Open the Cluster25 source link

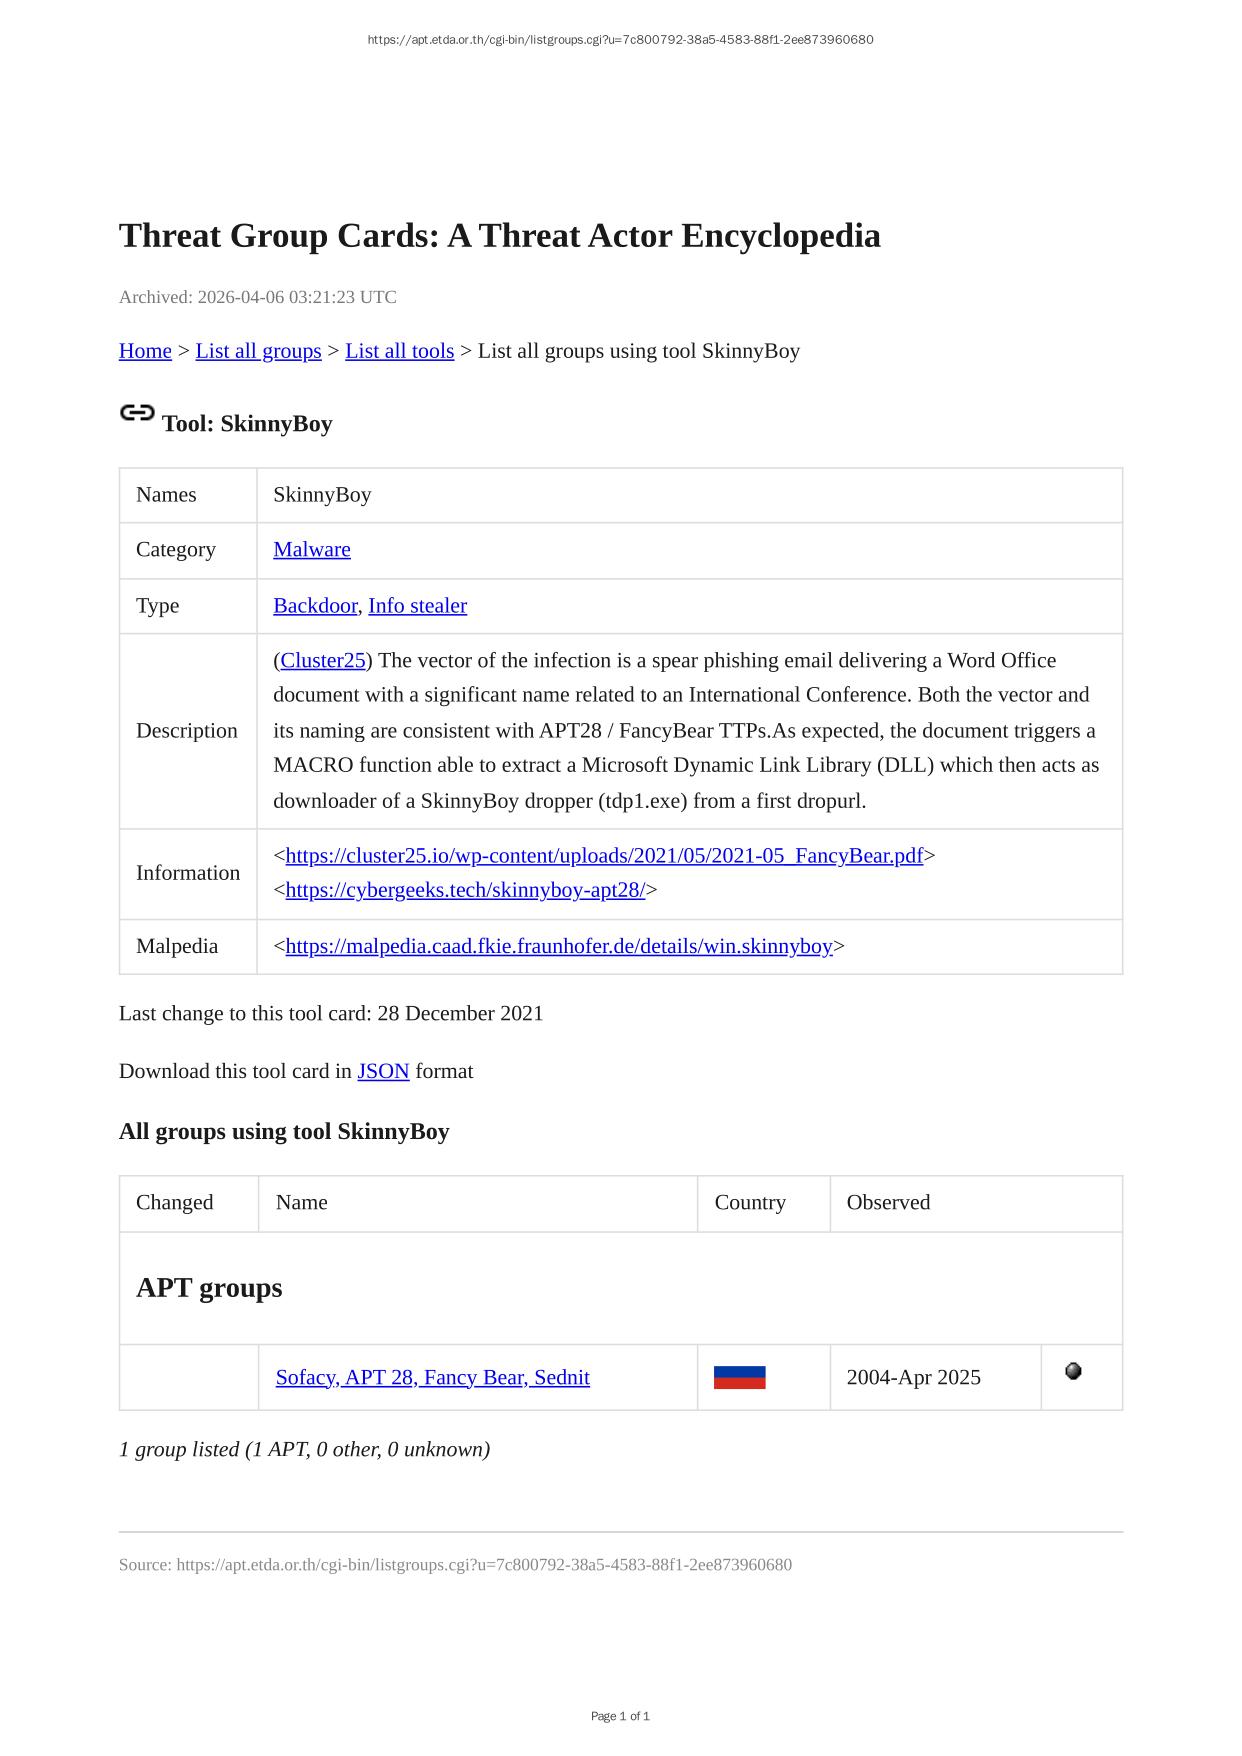pyautogui.click(x=323, y=660)
